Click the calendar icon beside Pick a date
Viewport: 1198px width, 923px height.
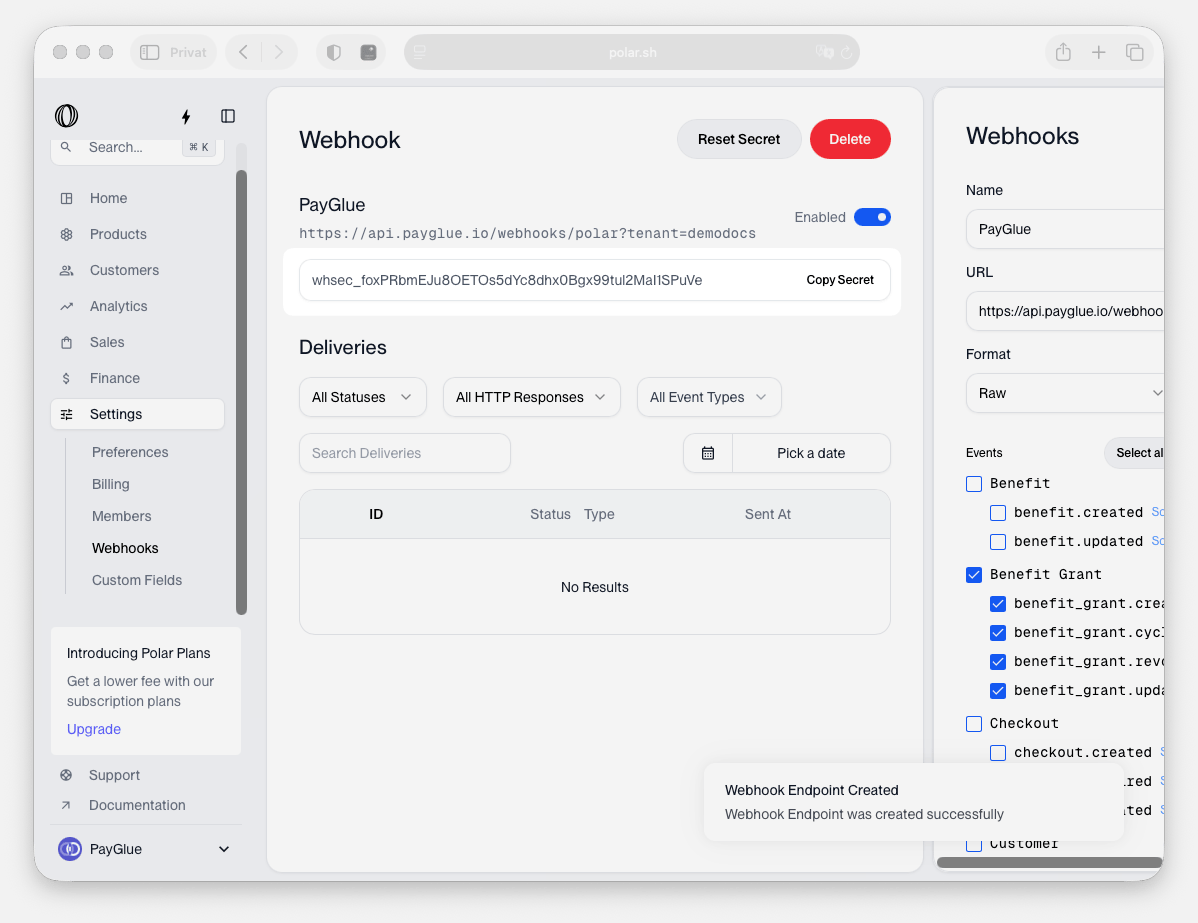coord(708,453)
